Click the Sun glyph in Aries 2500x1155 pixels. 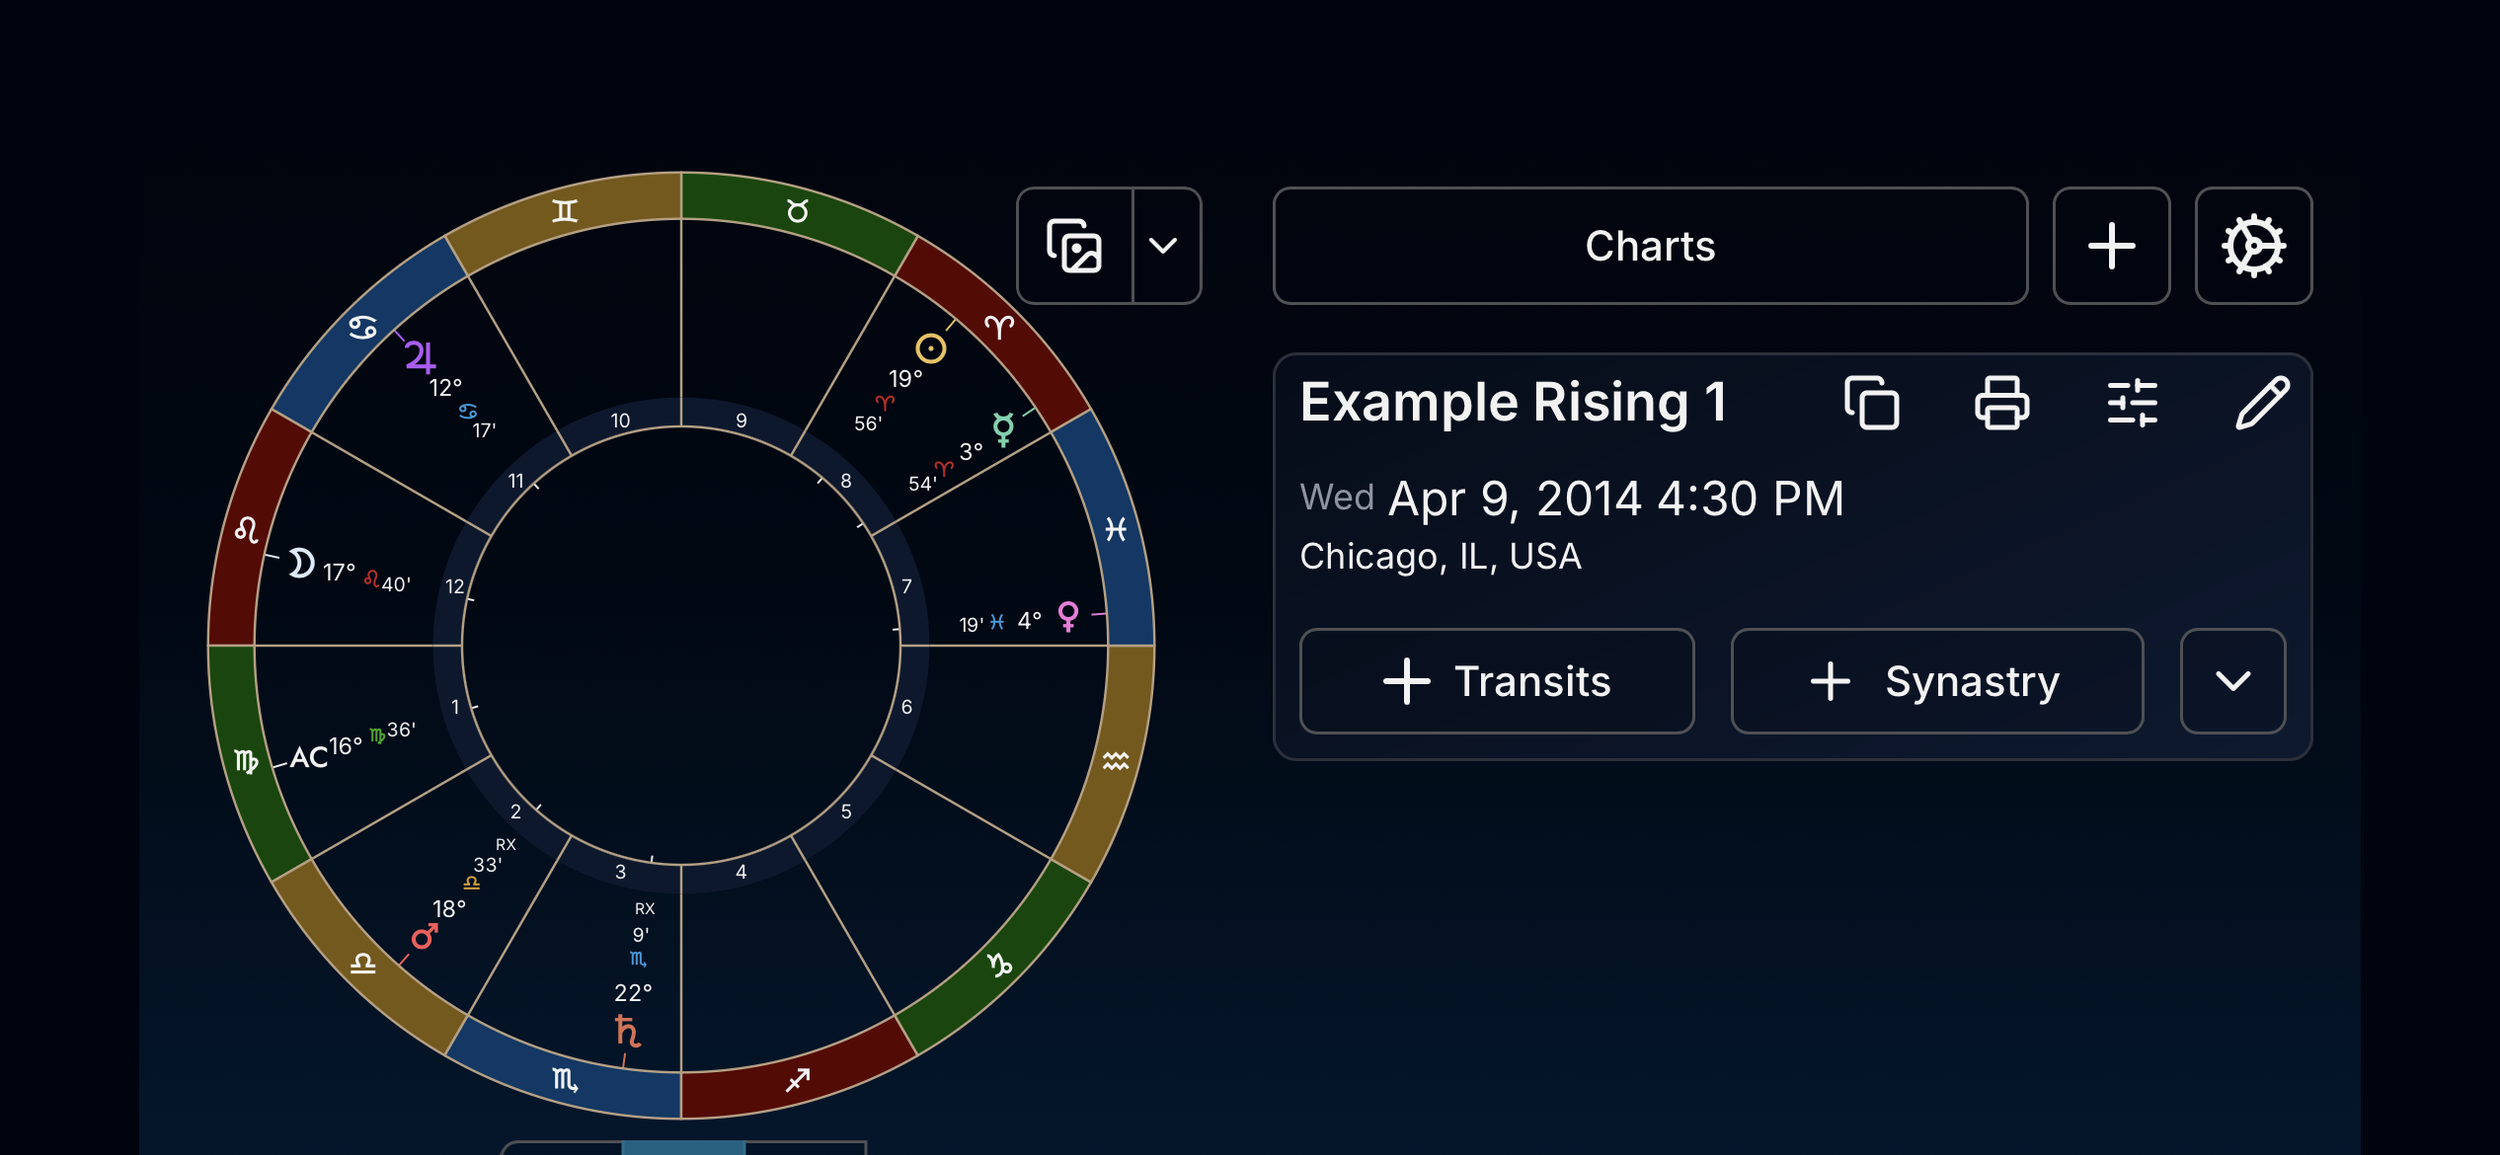931,348
